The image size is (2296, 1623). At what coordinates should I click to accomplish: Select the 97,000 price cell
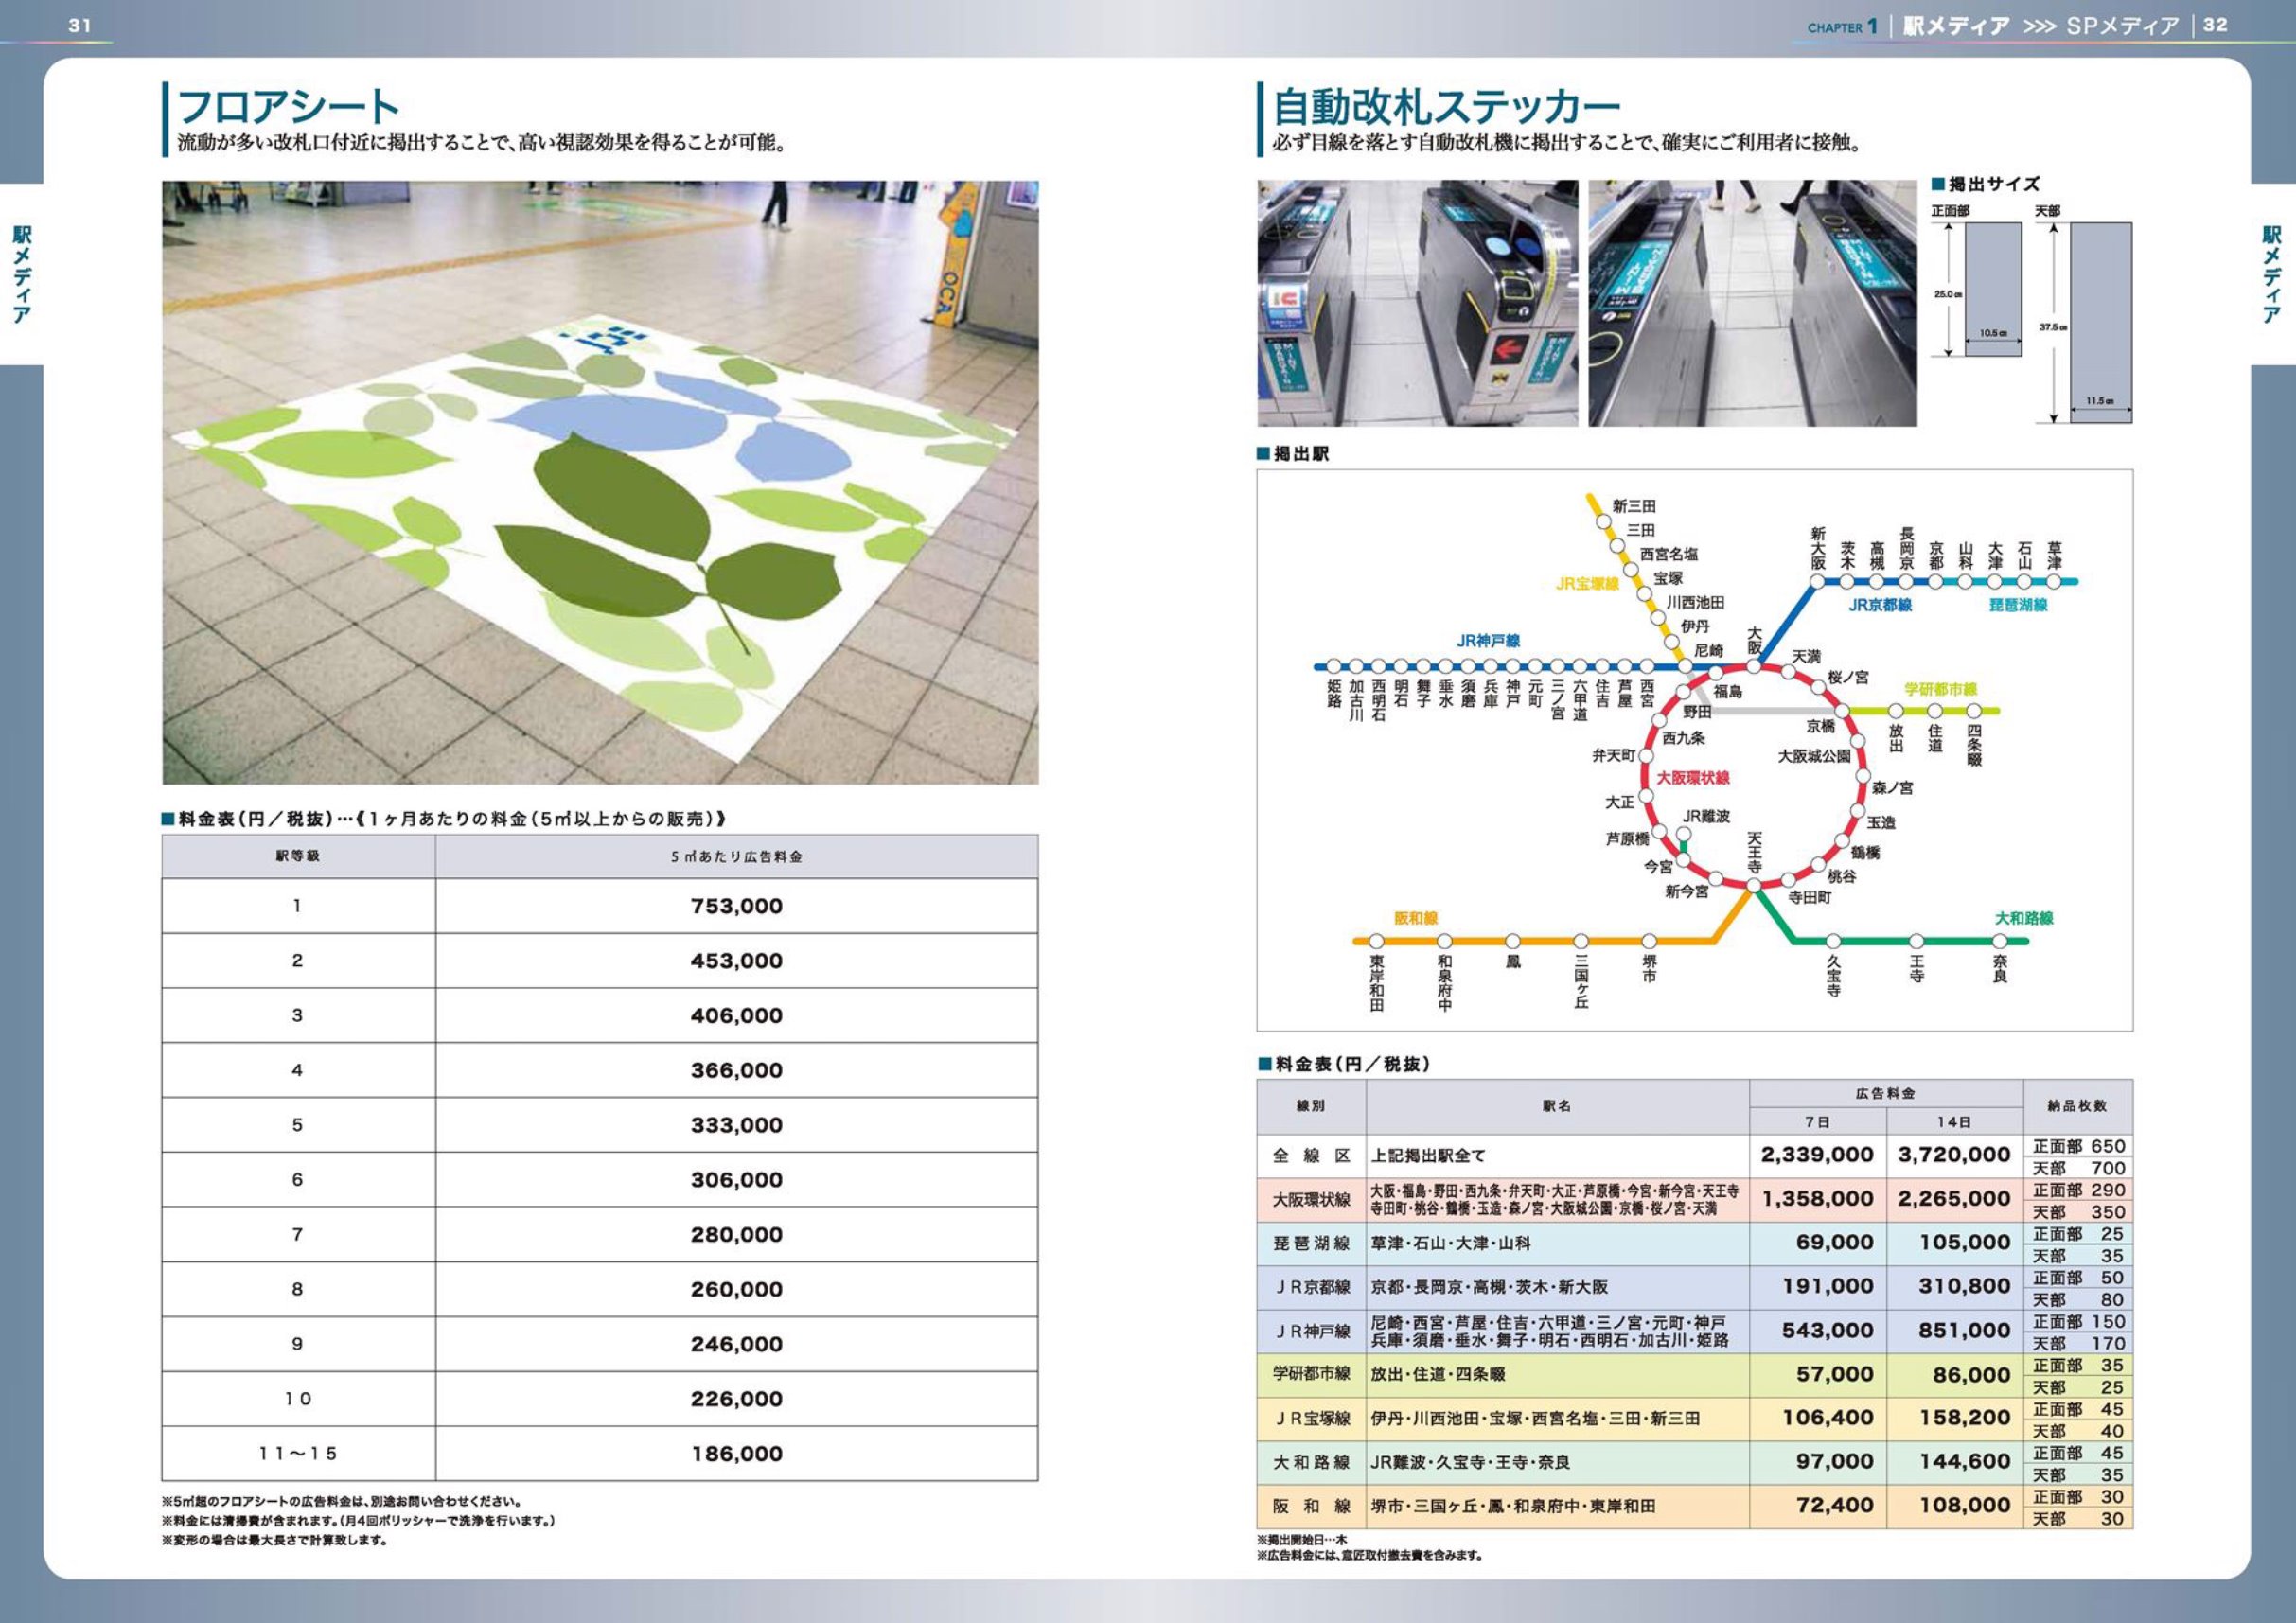point(1818,1462)
